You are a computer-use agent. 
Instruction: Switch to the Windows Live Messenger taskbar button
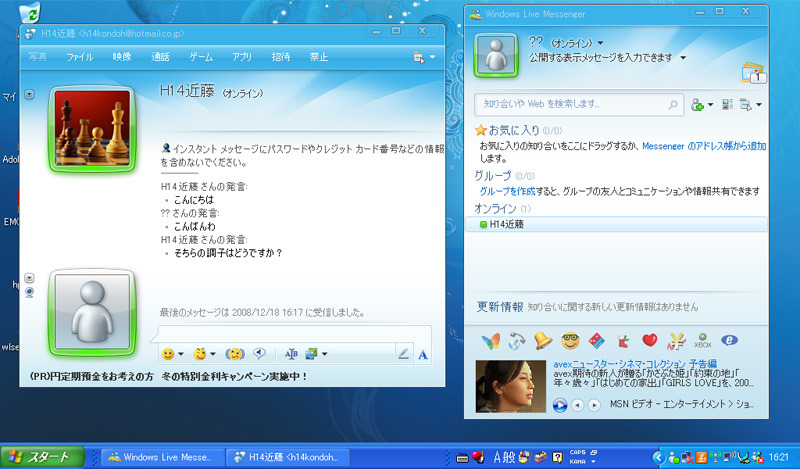tap(163, 457)
